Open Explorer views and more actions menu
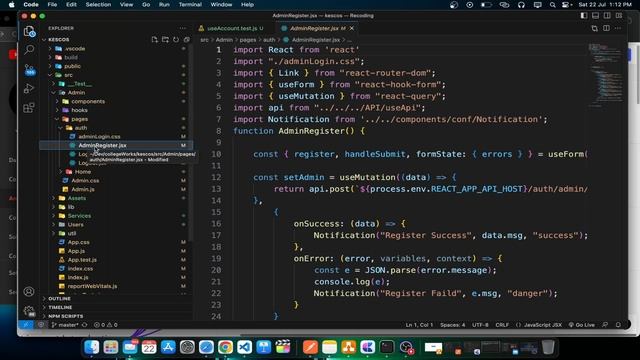 pyautogui.click(x=182, y=28)
